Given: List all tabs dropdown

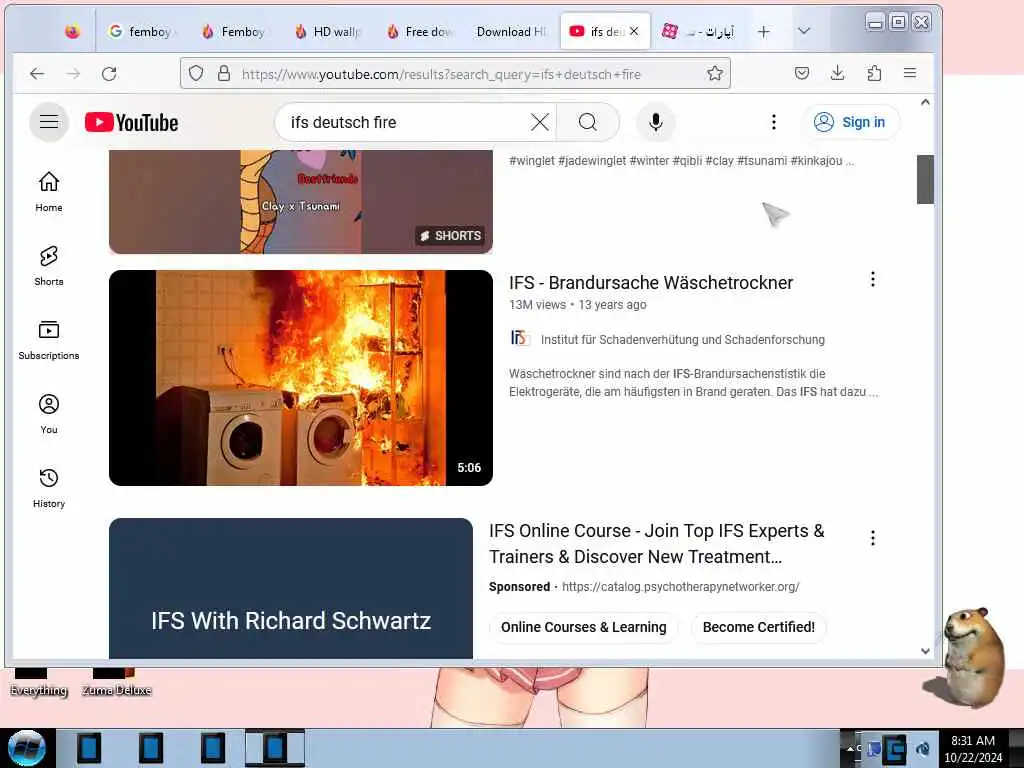Looking at the screenshot, I should [x=804, y=31].
